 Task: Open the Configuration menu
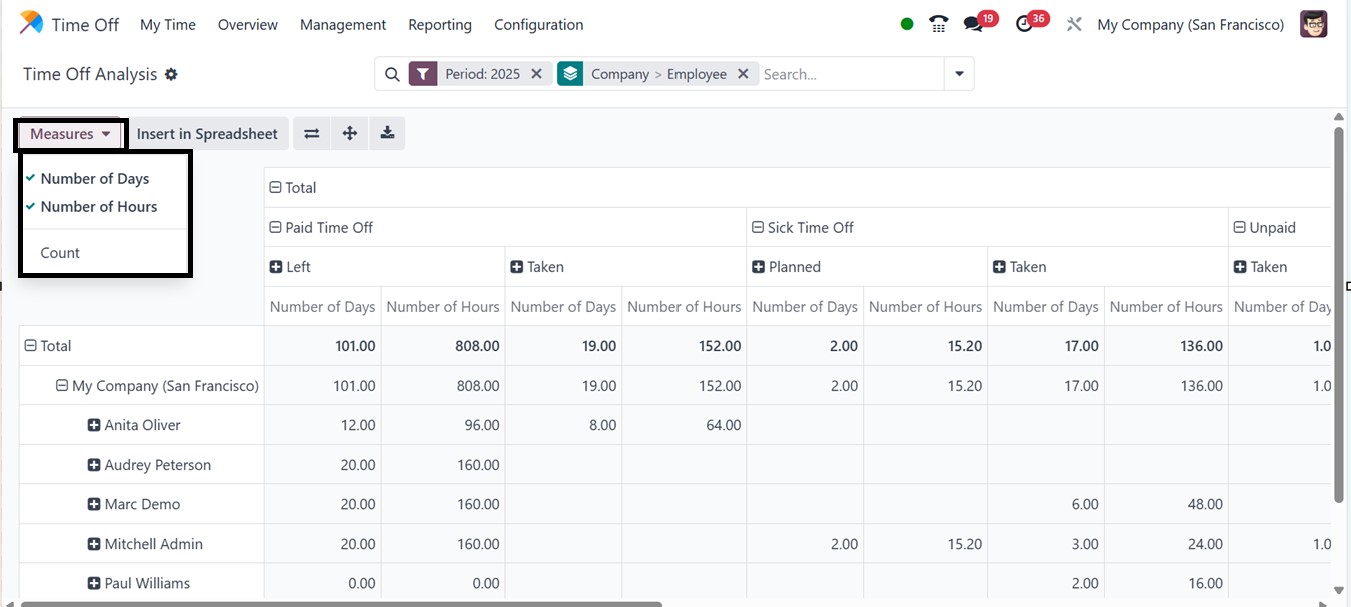[x=538, y=24]
